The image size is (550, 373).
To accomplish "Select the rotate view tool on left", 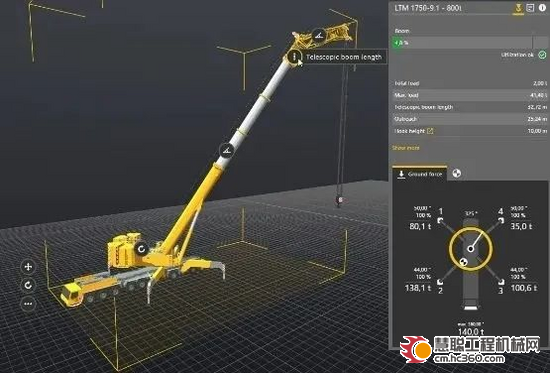I will (28, 285).
